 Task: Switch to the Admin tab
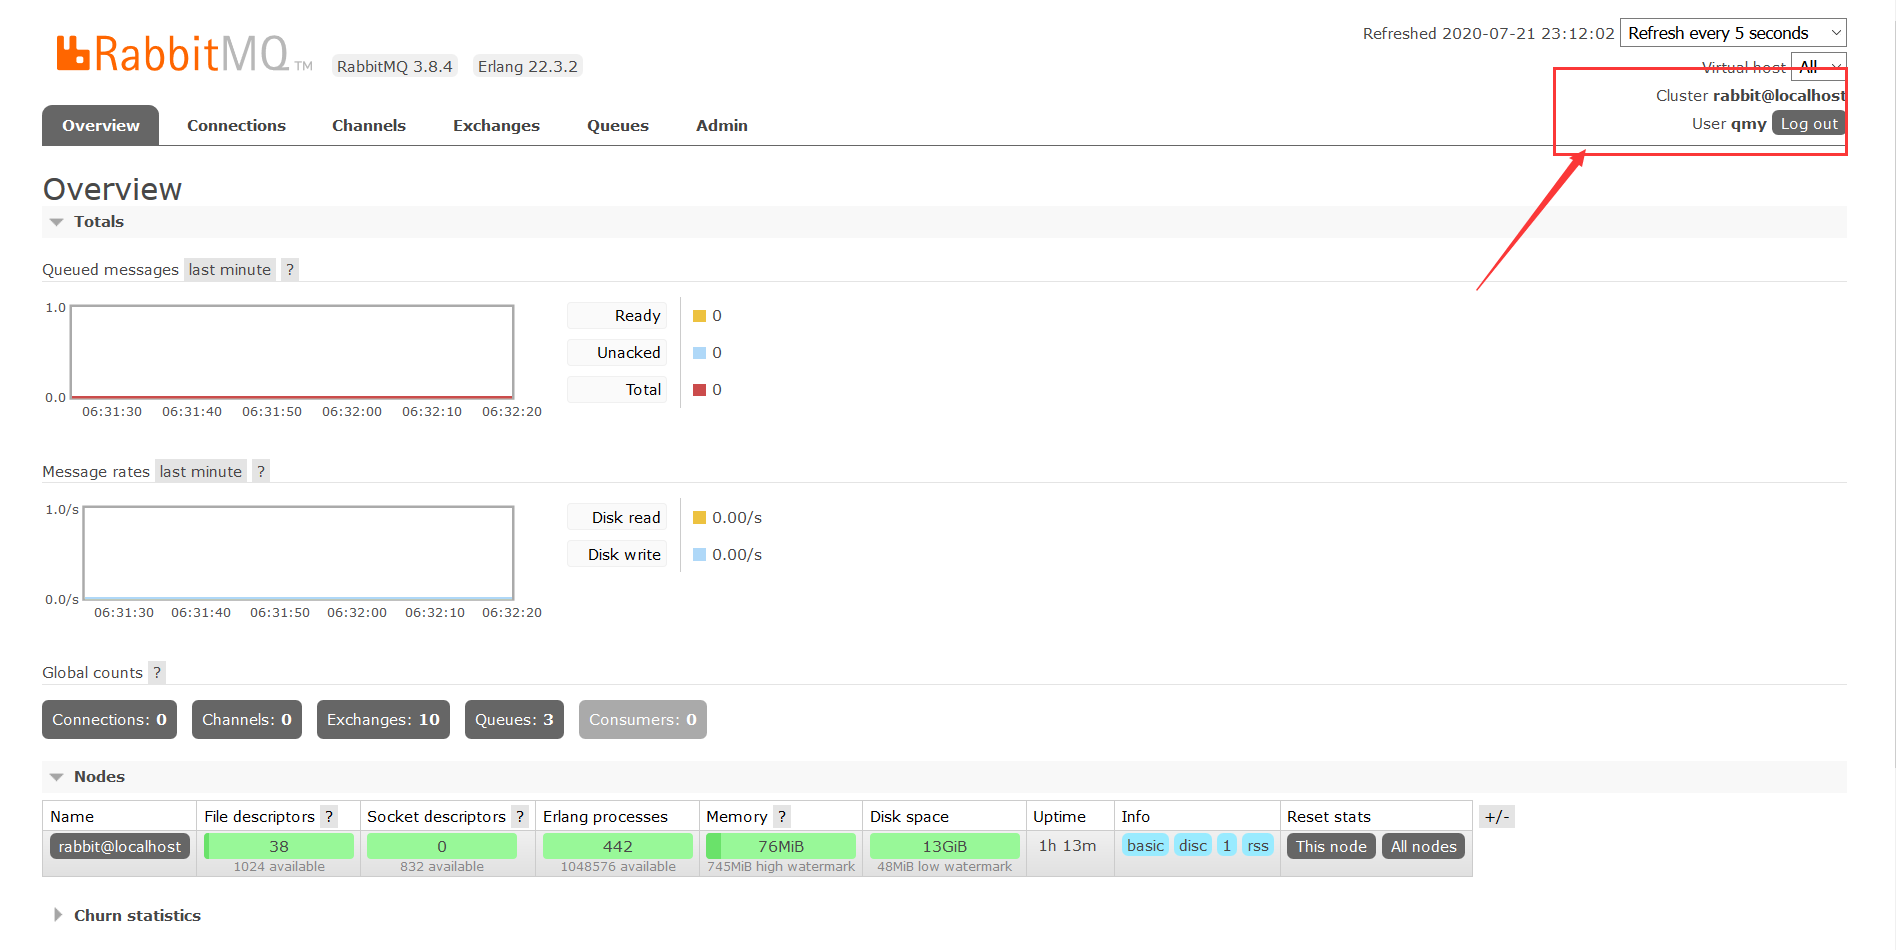(x=722, y=126)
